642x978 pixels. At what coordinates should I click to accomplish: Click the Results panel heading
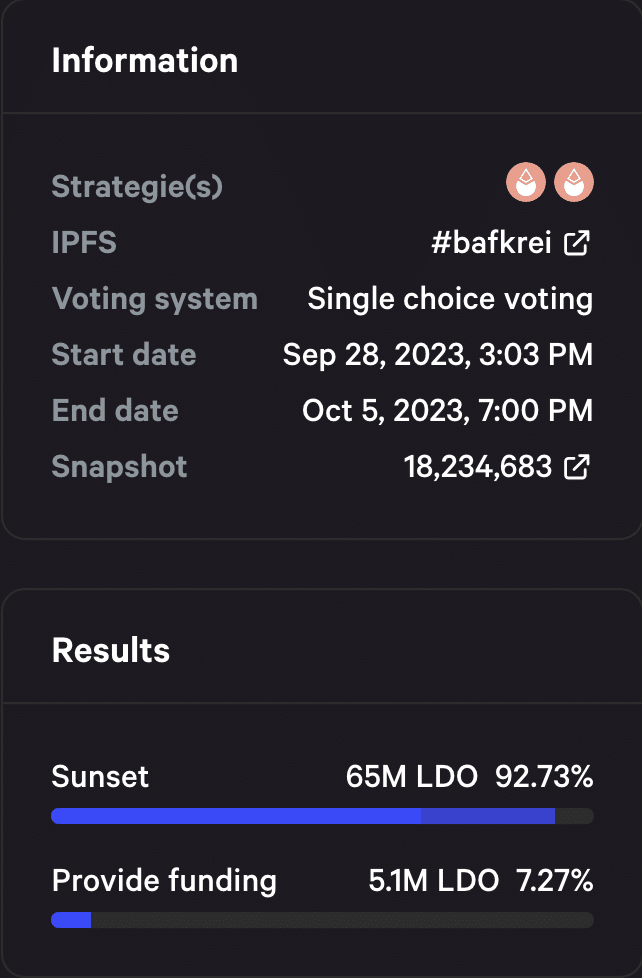111,651
